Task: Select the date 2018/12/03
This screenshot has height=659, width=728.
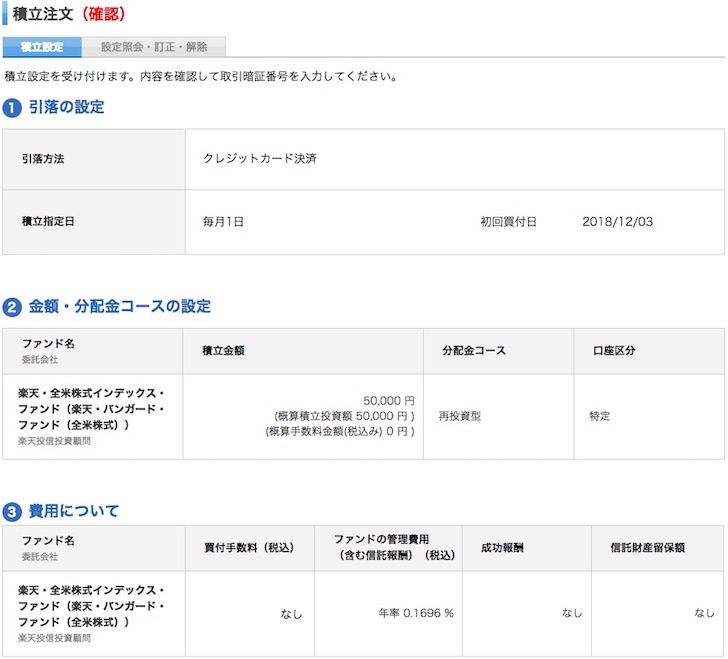Action: [x=618, y=222]
